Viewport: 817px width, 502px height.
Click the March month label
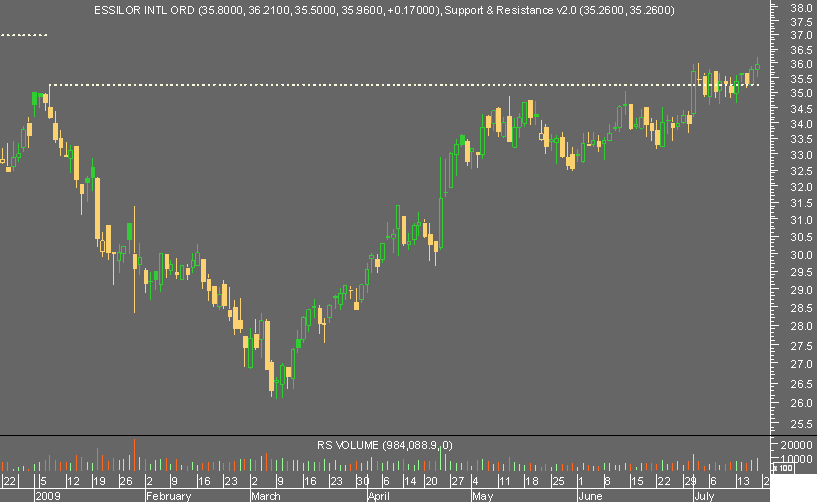click(x=266, y=496)
